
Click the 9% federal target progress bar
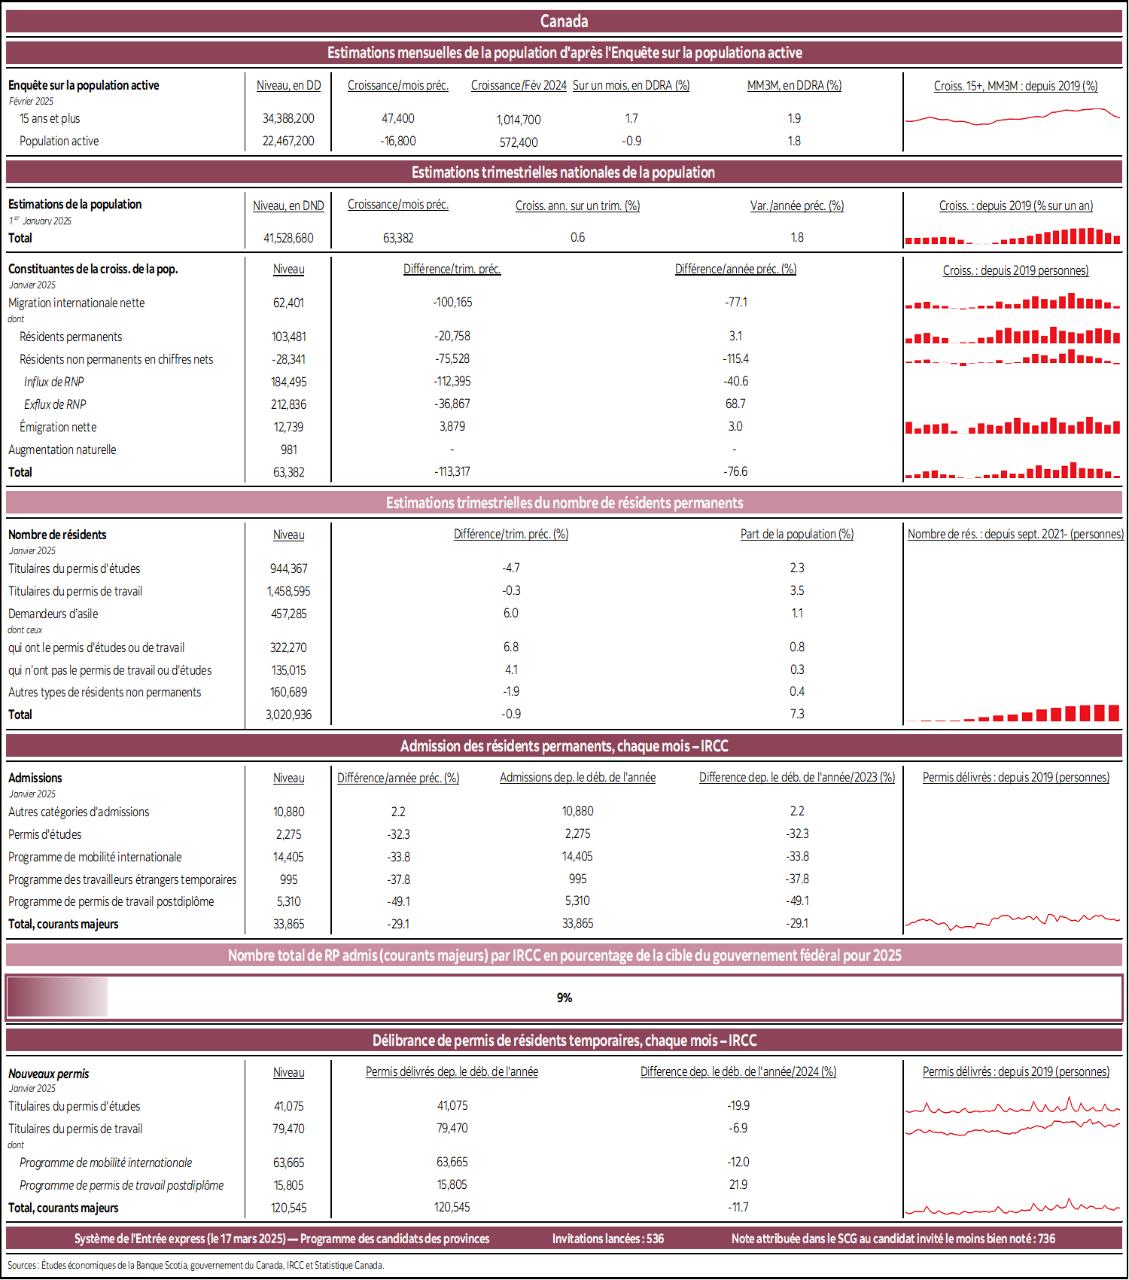pos(564,996)
